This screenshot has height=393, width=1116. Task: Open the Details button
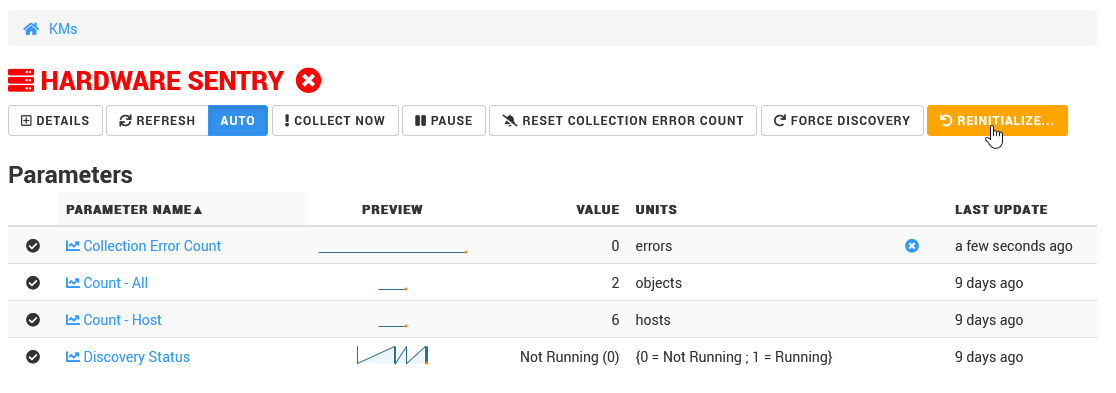(56, 120)
